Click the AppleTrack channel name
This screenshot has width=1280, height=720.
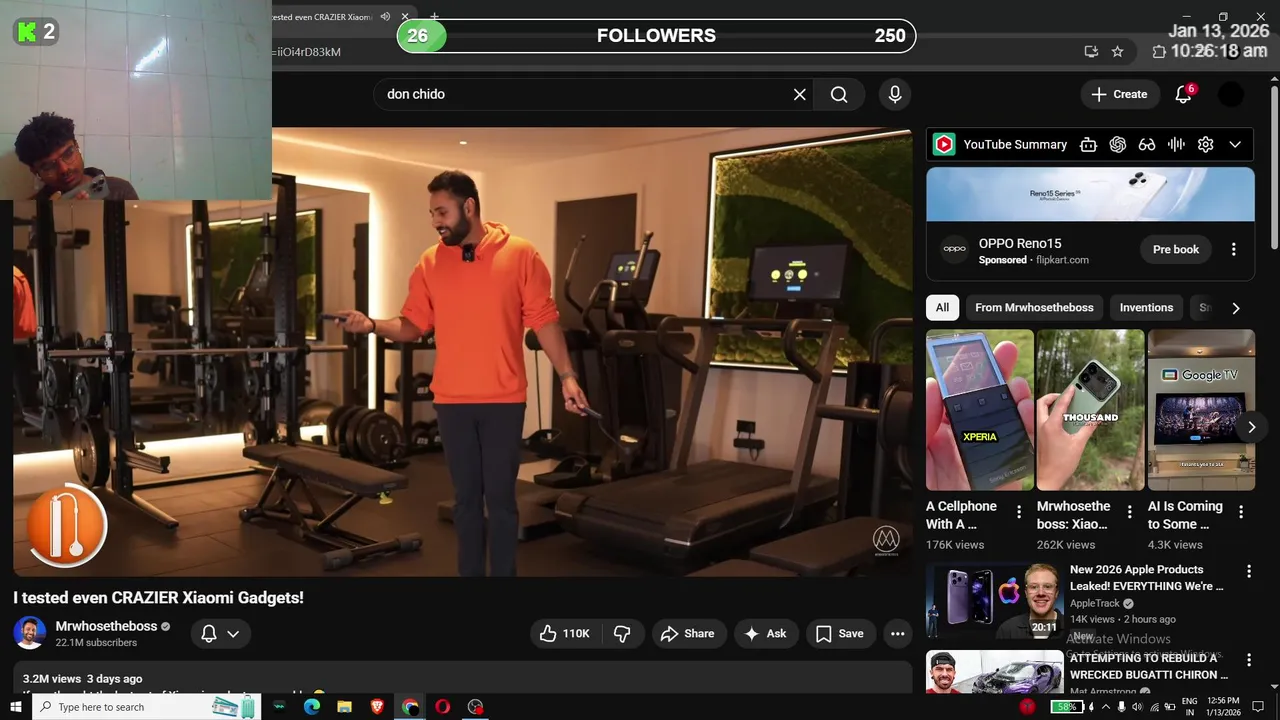coord(1095,604)
